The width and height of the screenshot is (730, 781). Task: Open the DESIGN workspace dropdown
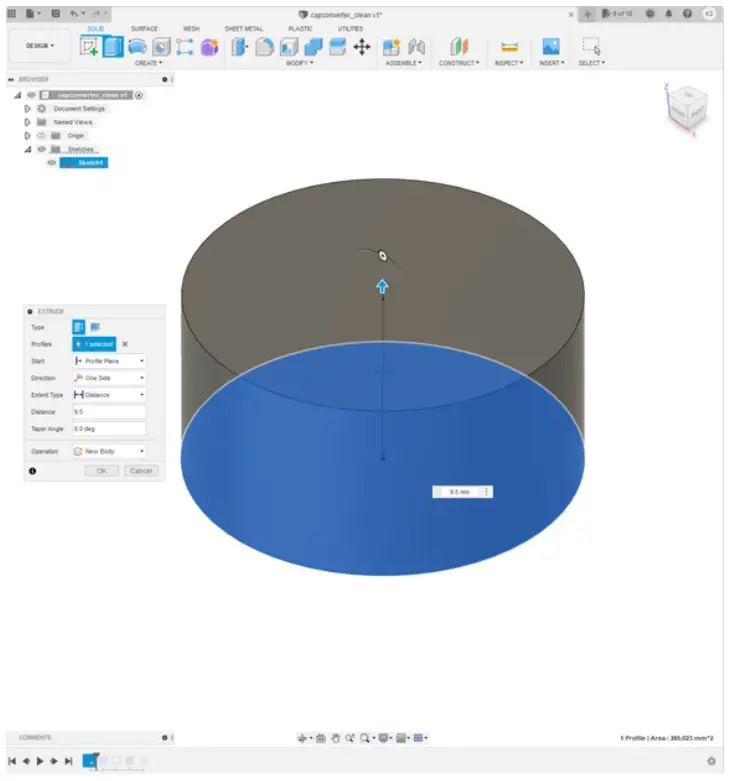point(40,45)
